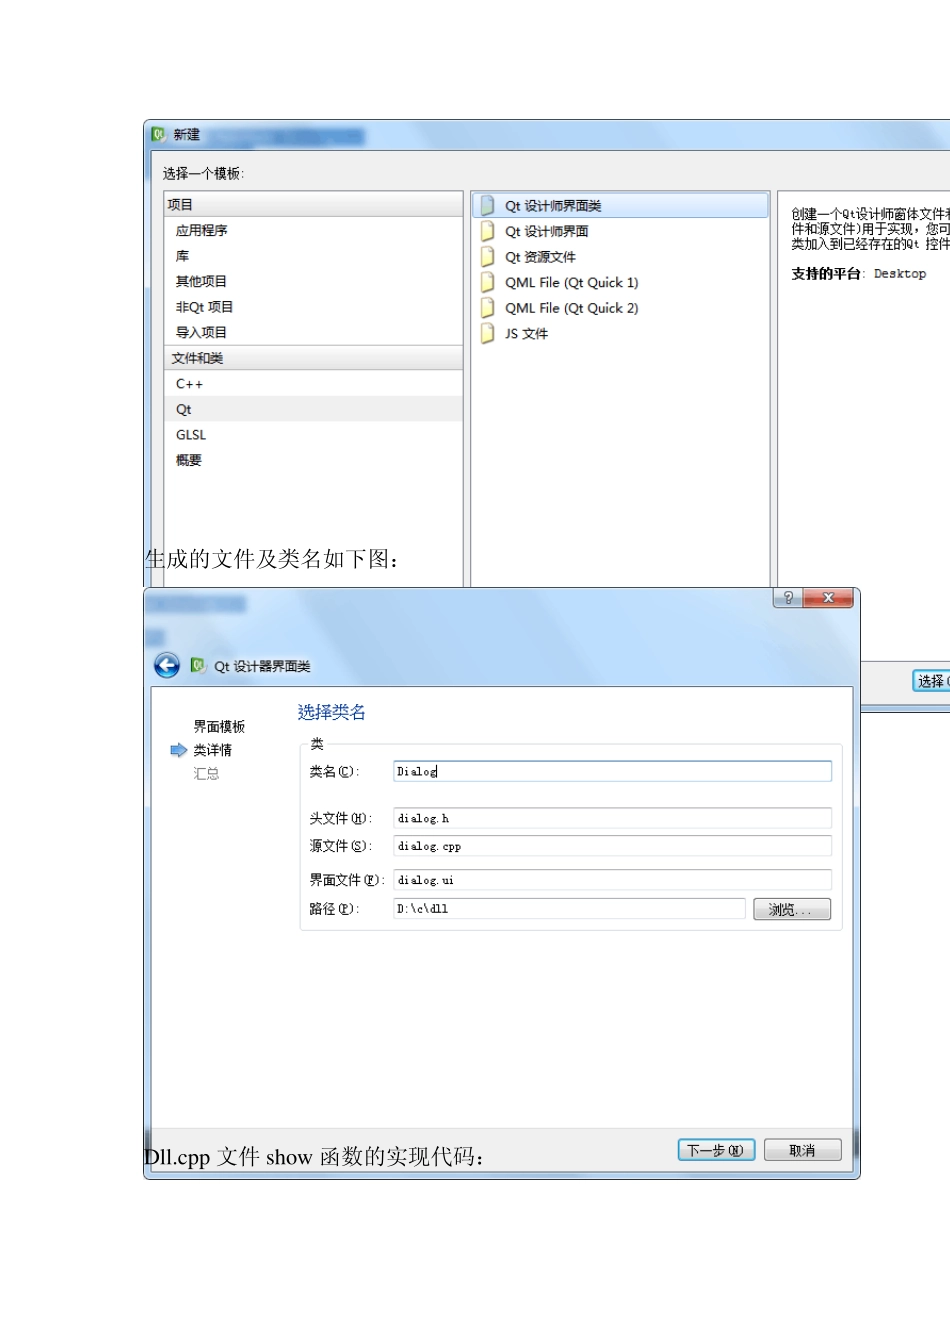Screen dimensions: 950x1344
Task: Click the 类名 input field containing Dialog
Action: (x=612, y=771)
